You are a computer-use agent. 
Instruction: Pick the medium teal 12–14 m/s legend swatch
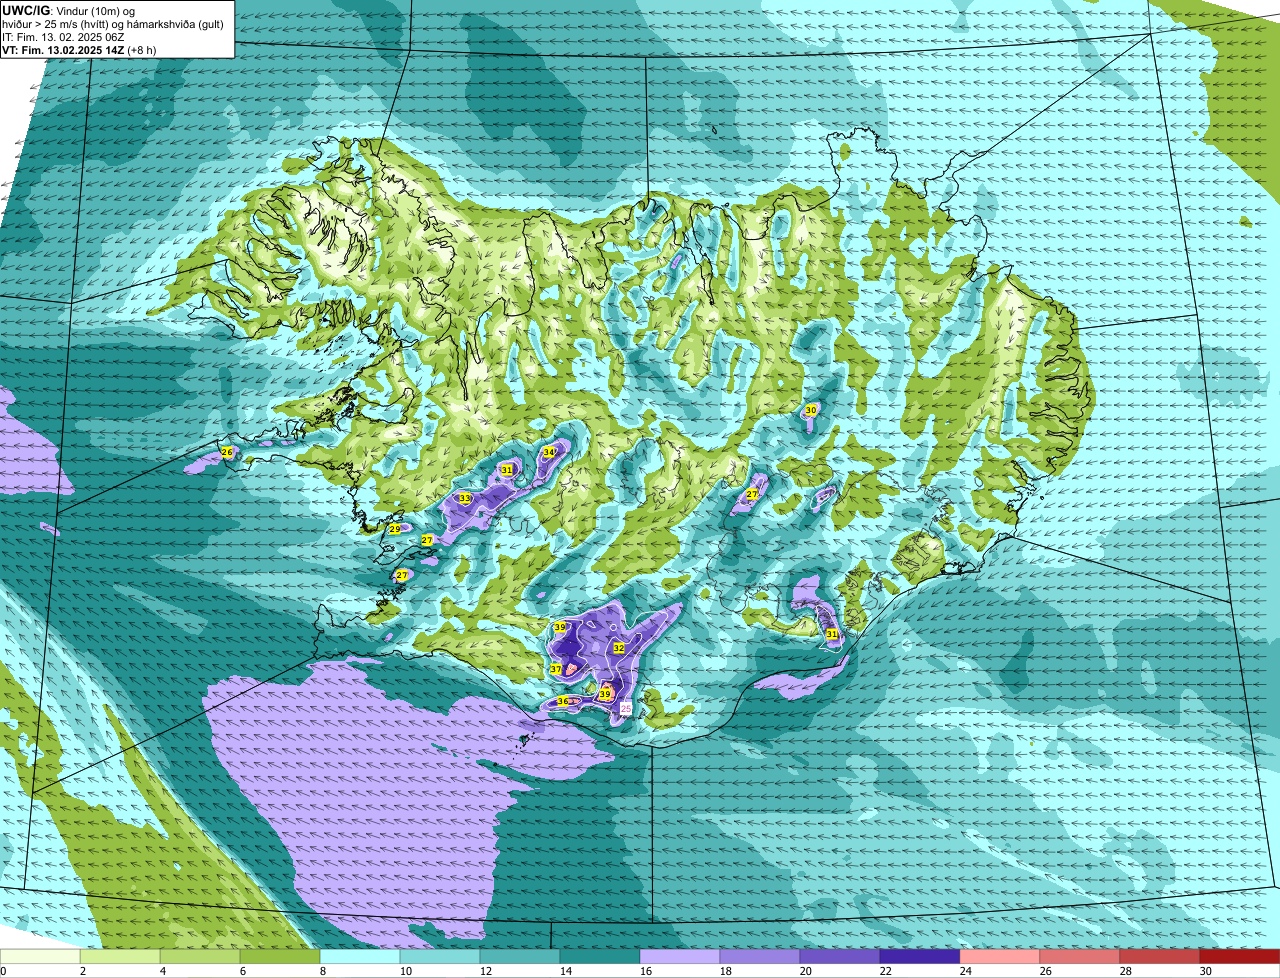tap(520, 956)
